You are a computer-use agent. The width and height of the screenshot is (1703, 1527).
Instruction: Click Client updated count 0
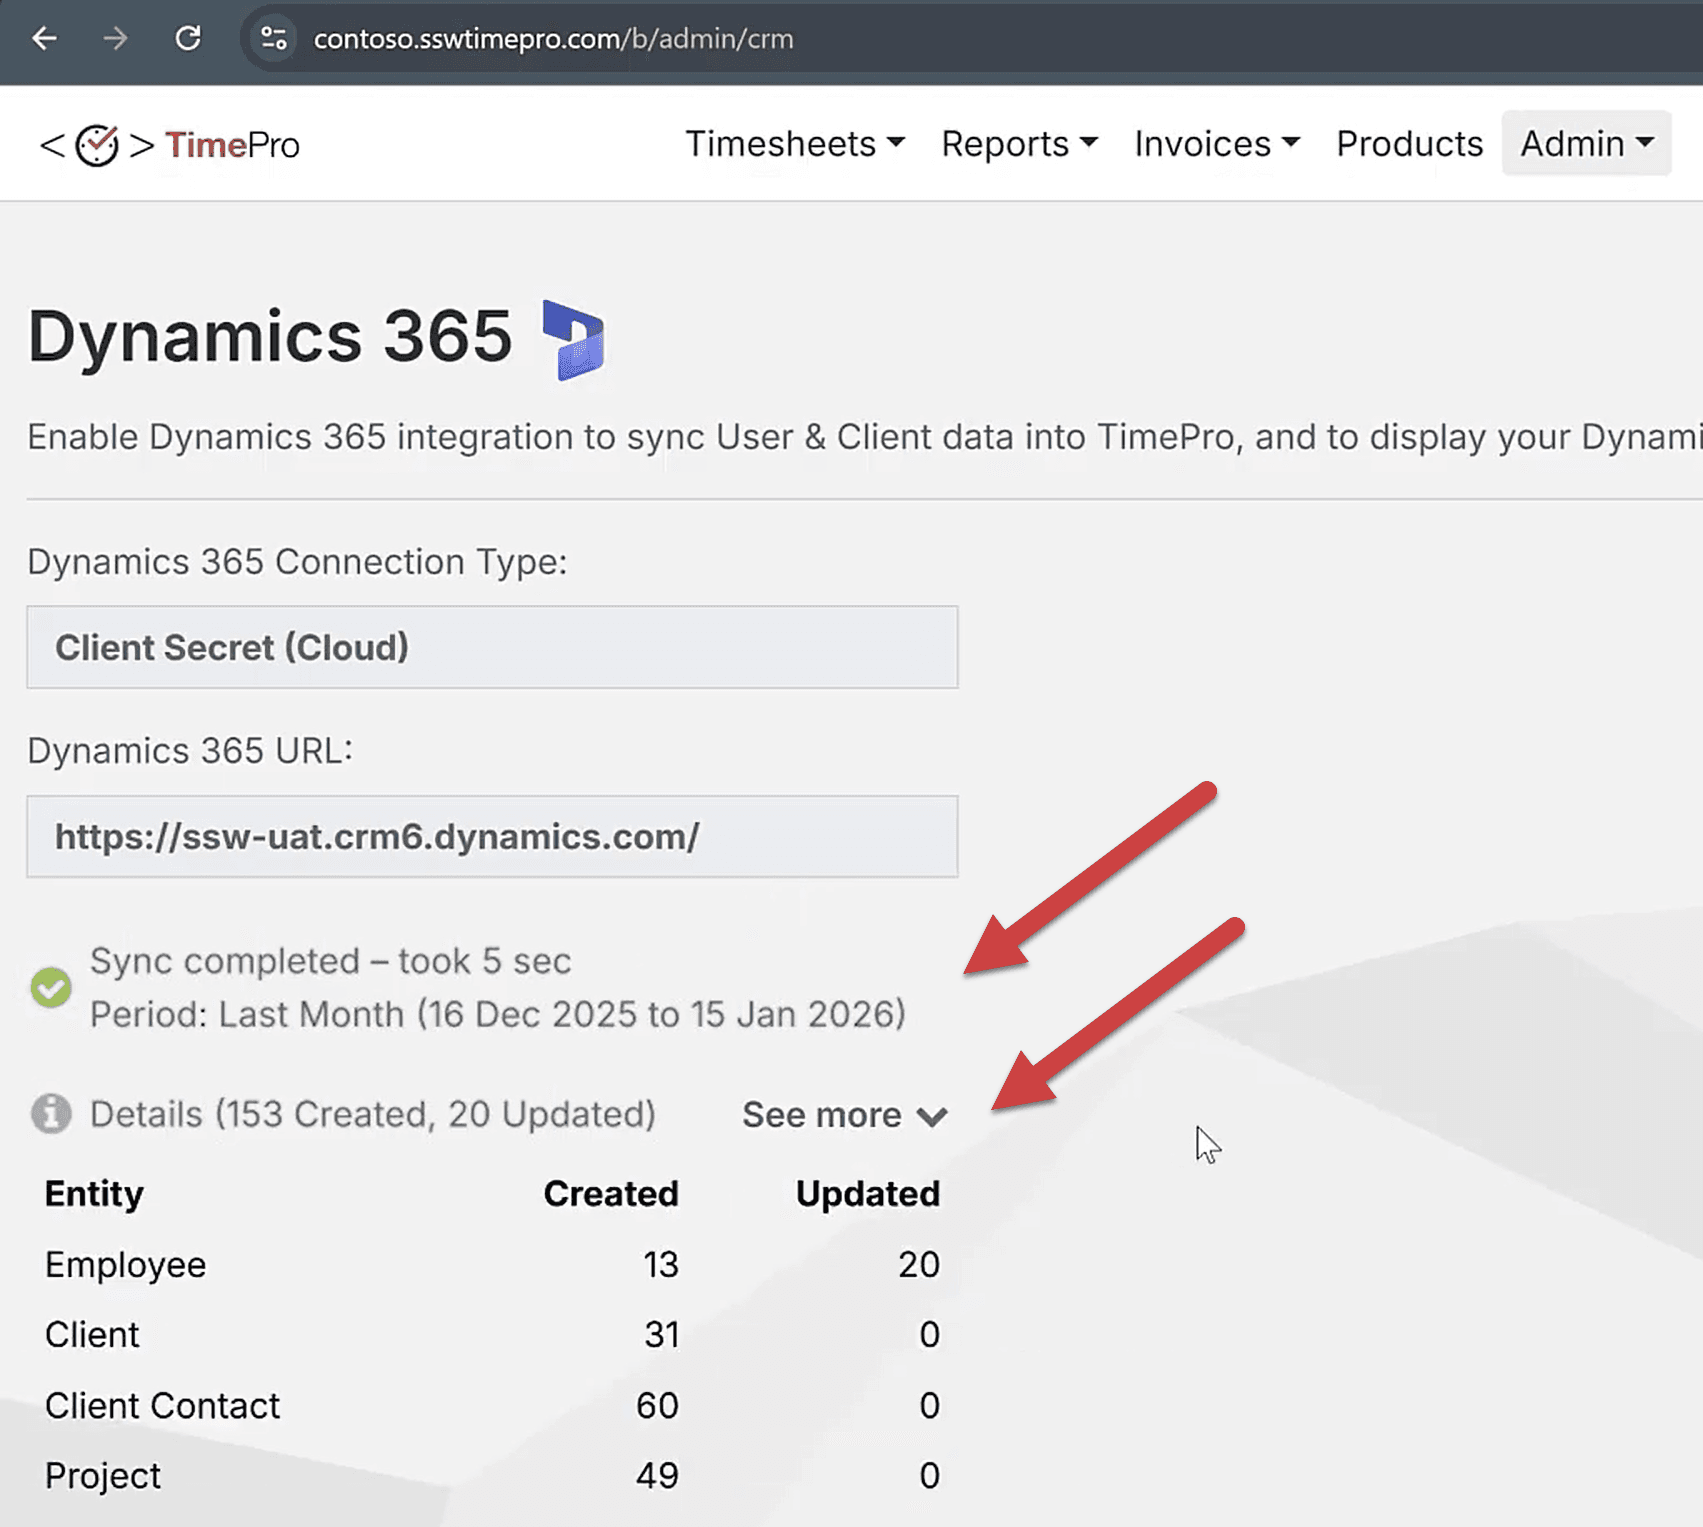coord(930,1335)
